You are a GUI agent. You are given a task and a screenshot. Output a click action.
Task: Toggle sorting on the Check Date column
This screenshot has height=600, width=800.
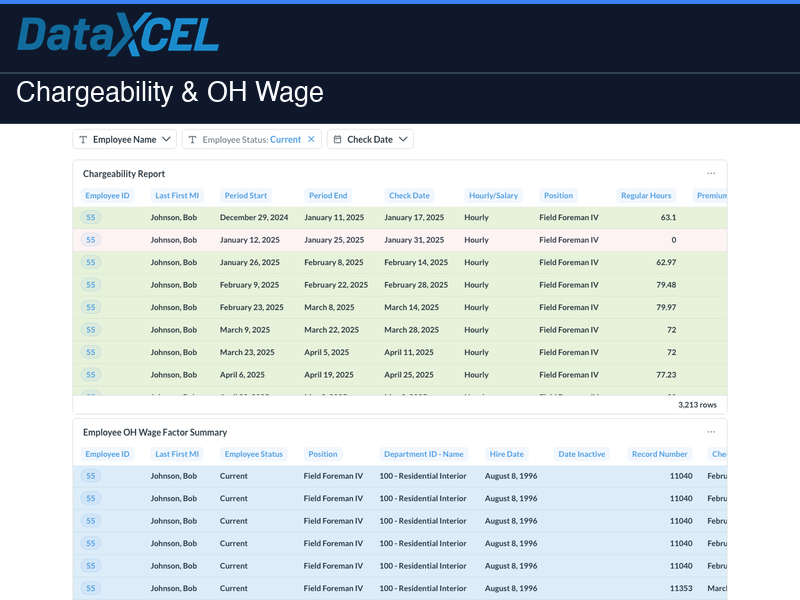412,195
